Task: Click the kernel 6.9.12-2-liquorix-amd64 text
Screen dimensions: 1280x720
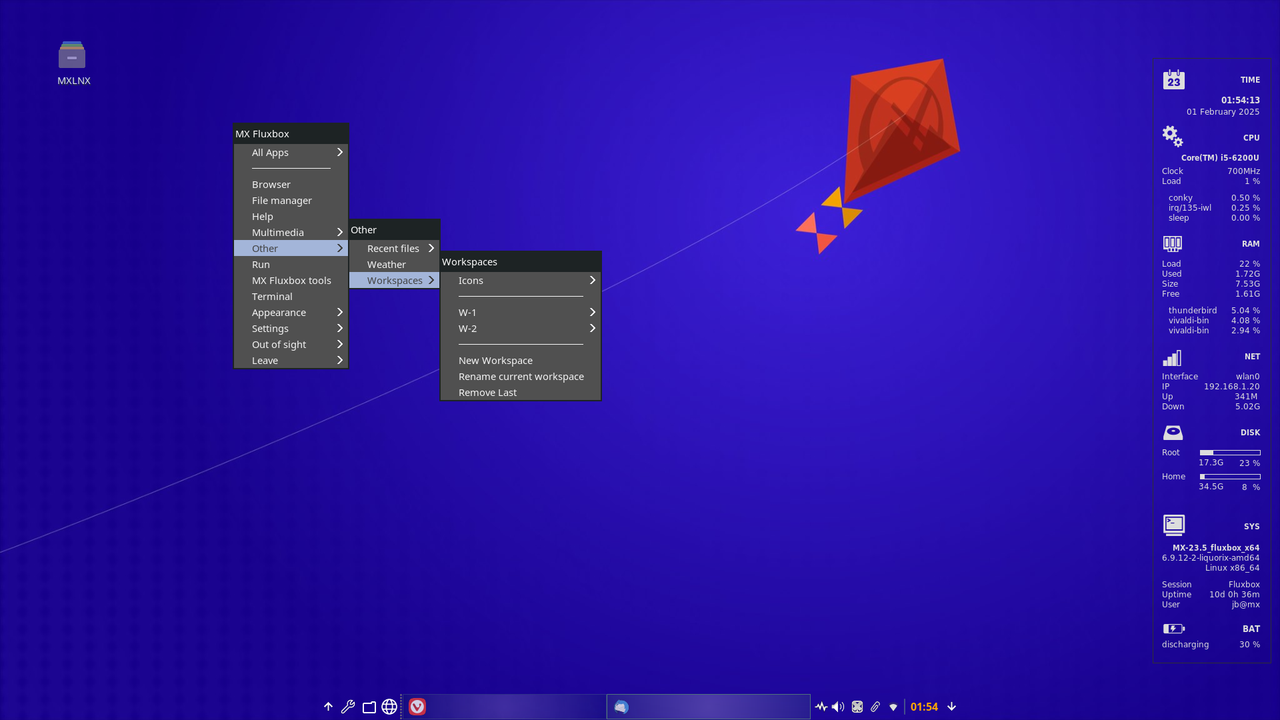Action: coord(1211,558)
